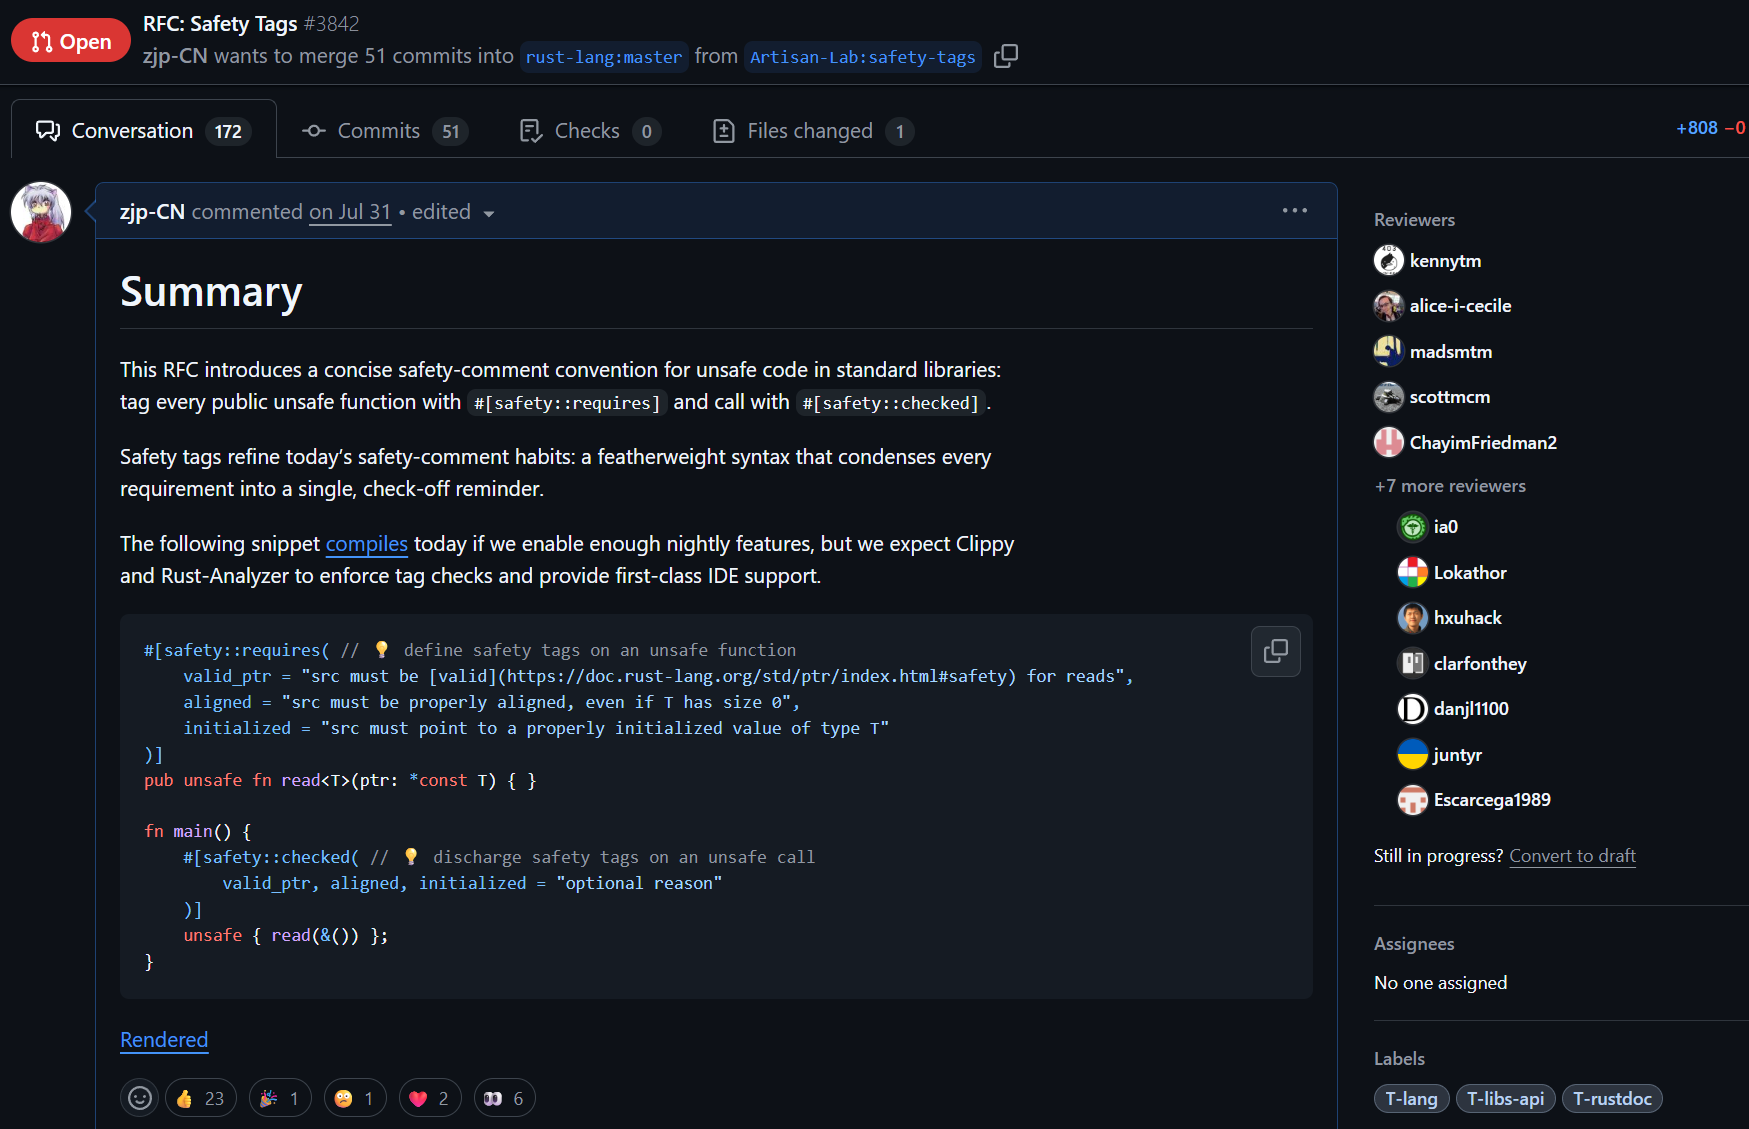Collapse the +7 more reviewers list
Viewport: 1749px width, 1129px height.
tap(1450, 486)
